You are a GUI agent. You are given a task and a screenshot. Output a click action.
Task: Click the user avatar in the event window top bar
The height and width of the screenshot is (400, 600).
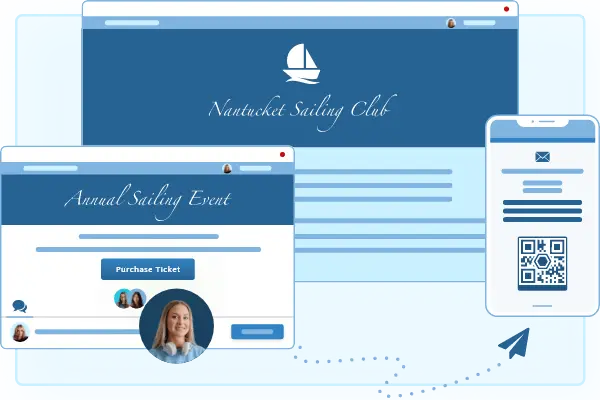227,168
